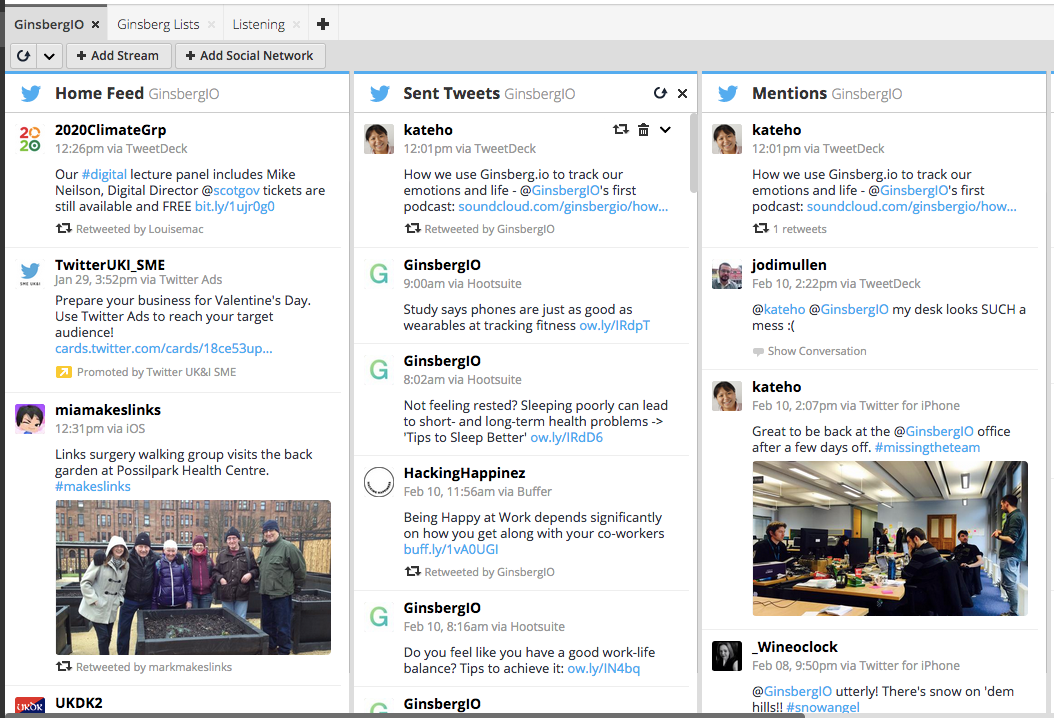Open _Wineoclock avatar
1054x718 pixels.
coord(727,655)
